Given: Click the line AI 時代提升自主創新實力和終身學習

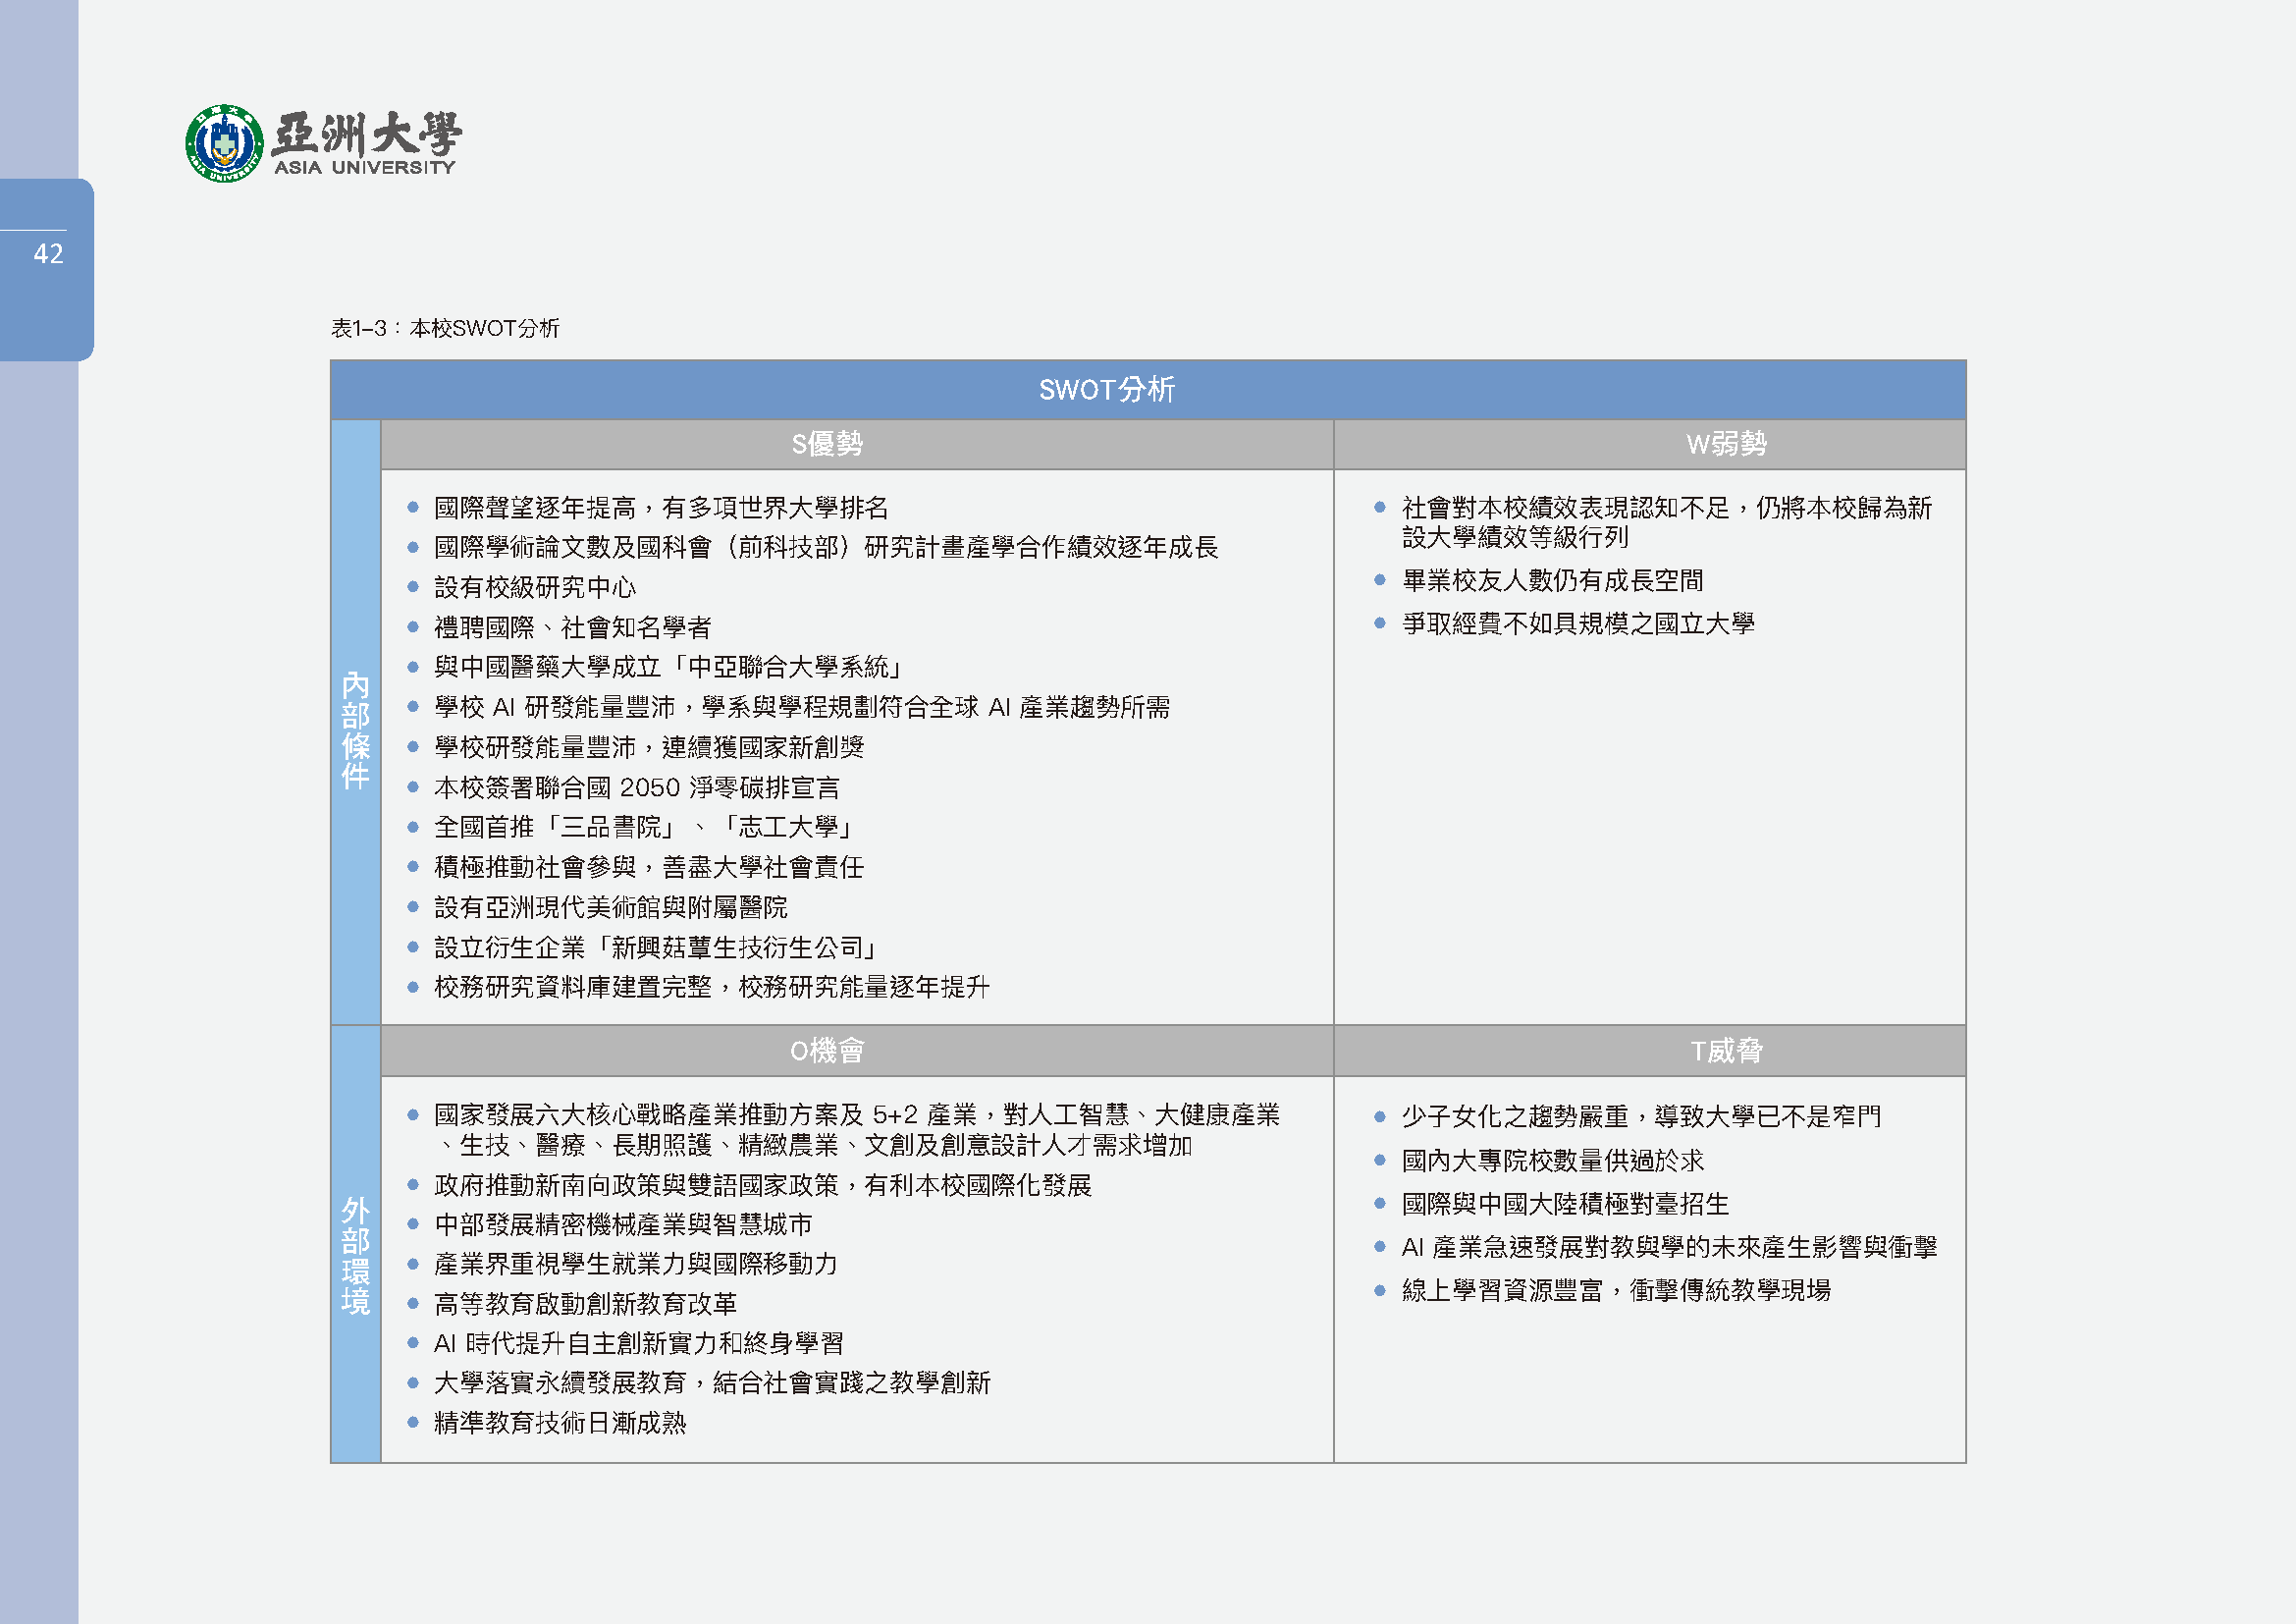Looking at the screenshot, I should pyautogui.click(x=639, y=1343).
